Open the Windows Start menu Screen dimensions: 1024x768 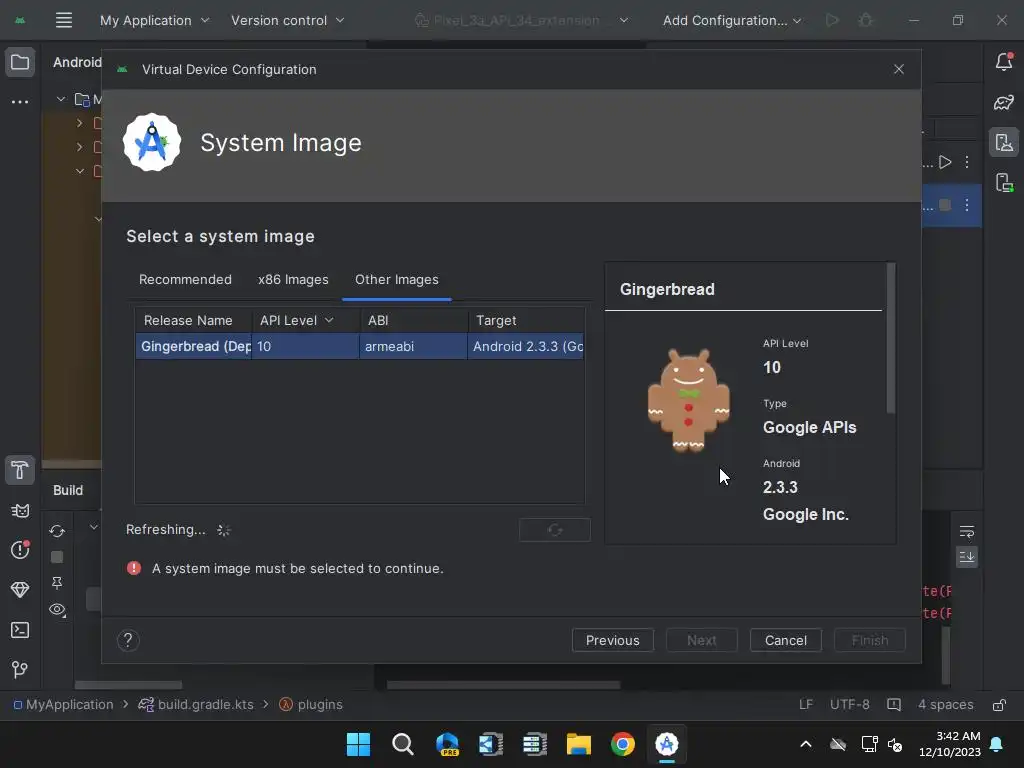coord(358,744)
